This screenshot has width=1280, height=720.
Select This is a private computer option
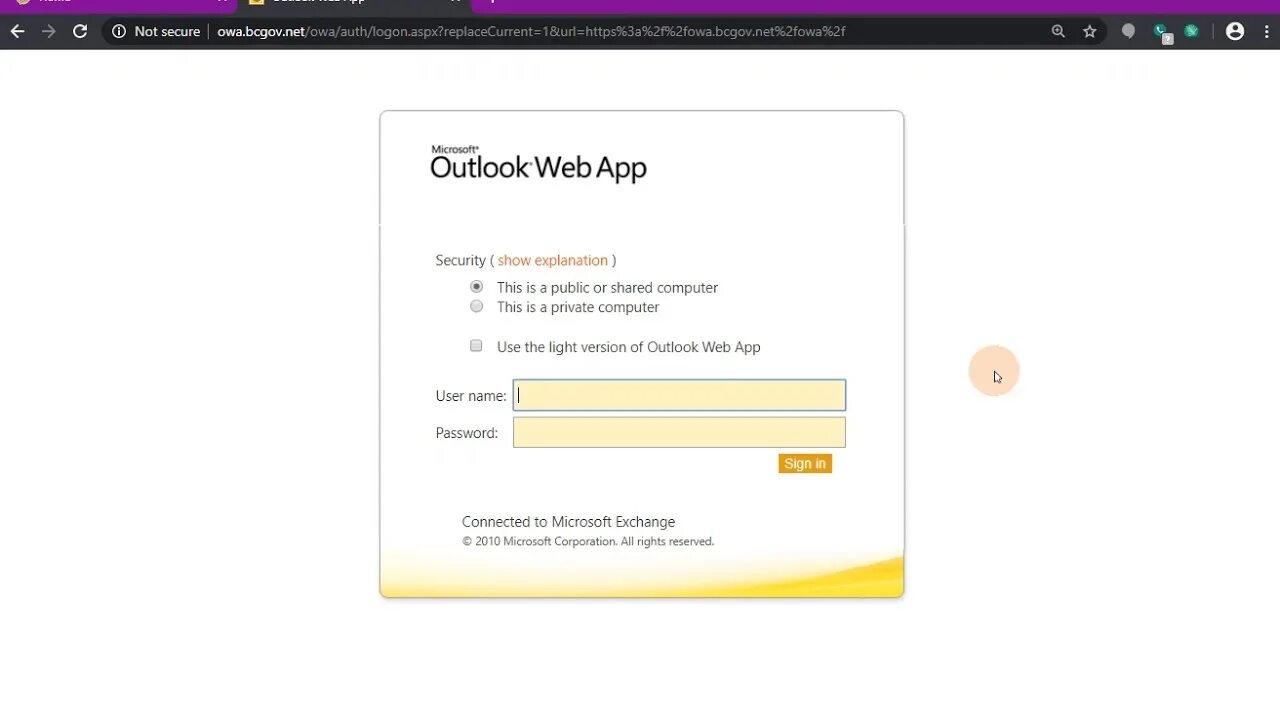476,306
